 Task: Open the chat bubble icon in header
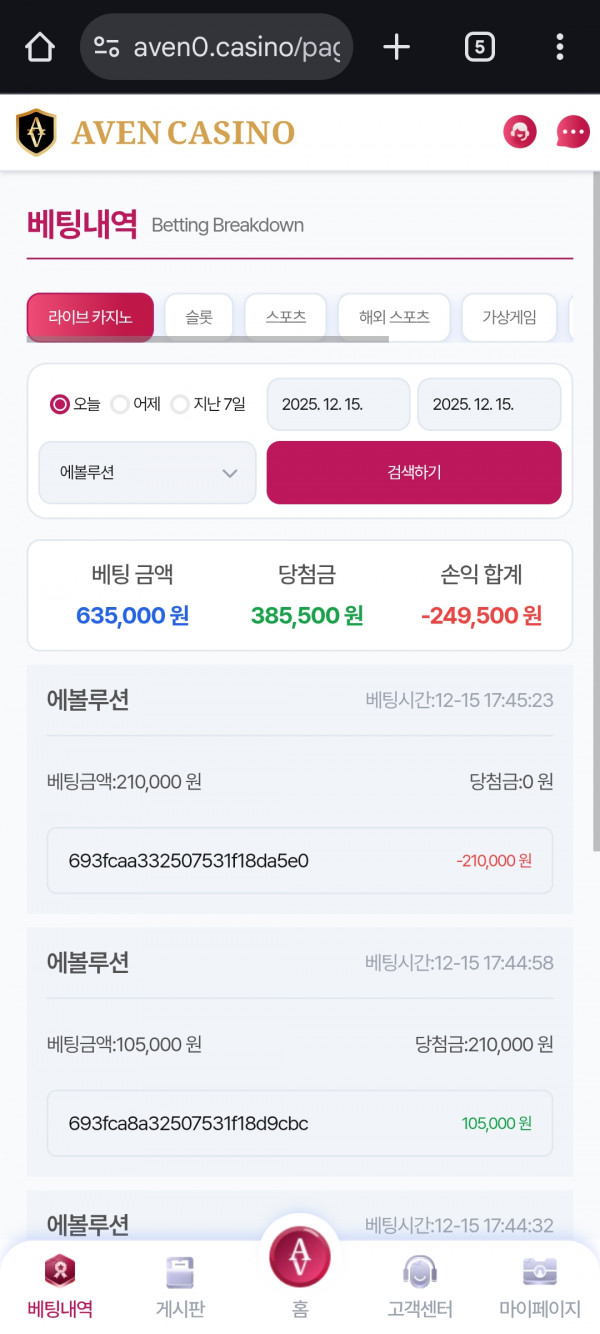(571, 131)
